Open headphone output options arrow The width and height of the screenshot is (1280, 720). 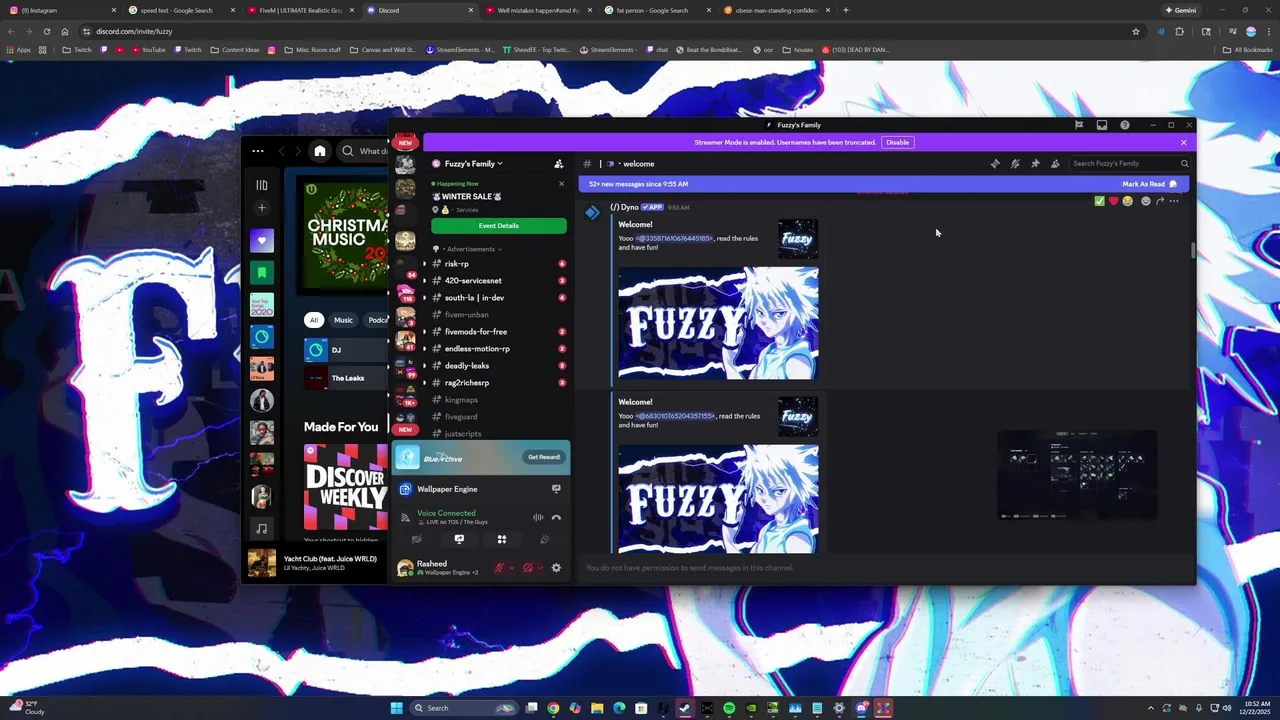[540, 568]
